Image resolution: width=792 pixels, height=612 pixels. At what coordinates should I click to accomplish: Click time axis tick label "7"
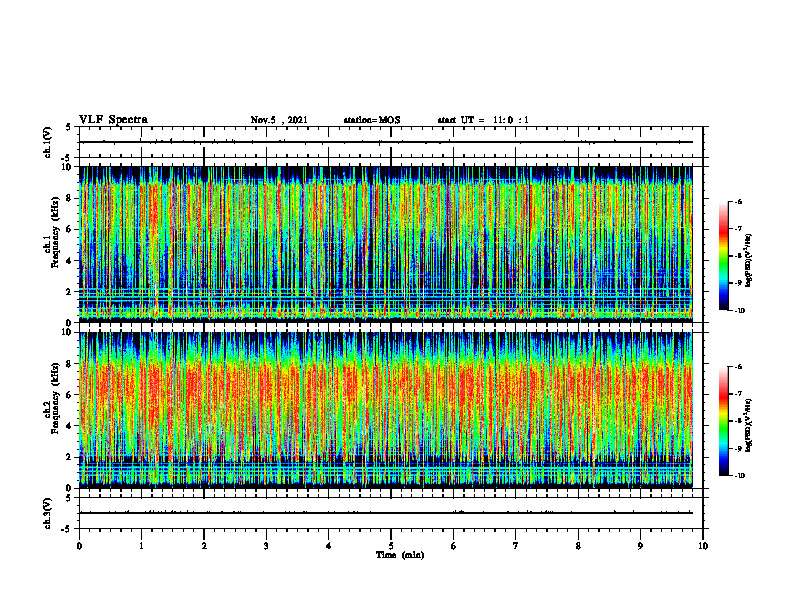(516, 546)
